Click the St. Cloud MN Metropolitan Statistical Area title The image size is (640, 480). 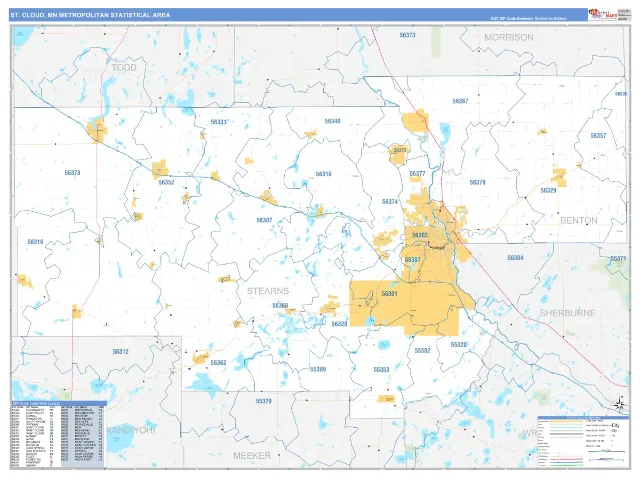pyautogui.click(x=90, y=15)
